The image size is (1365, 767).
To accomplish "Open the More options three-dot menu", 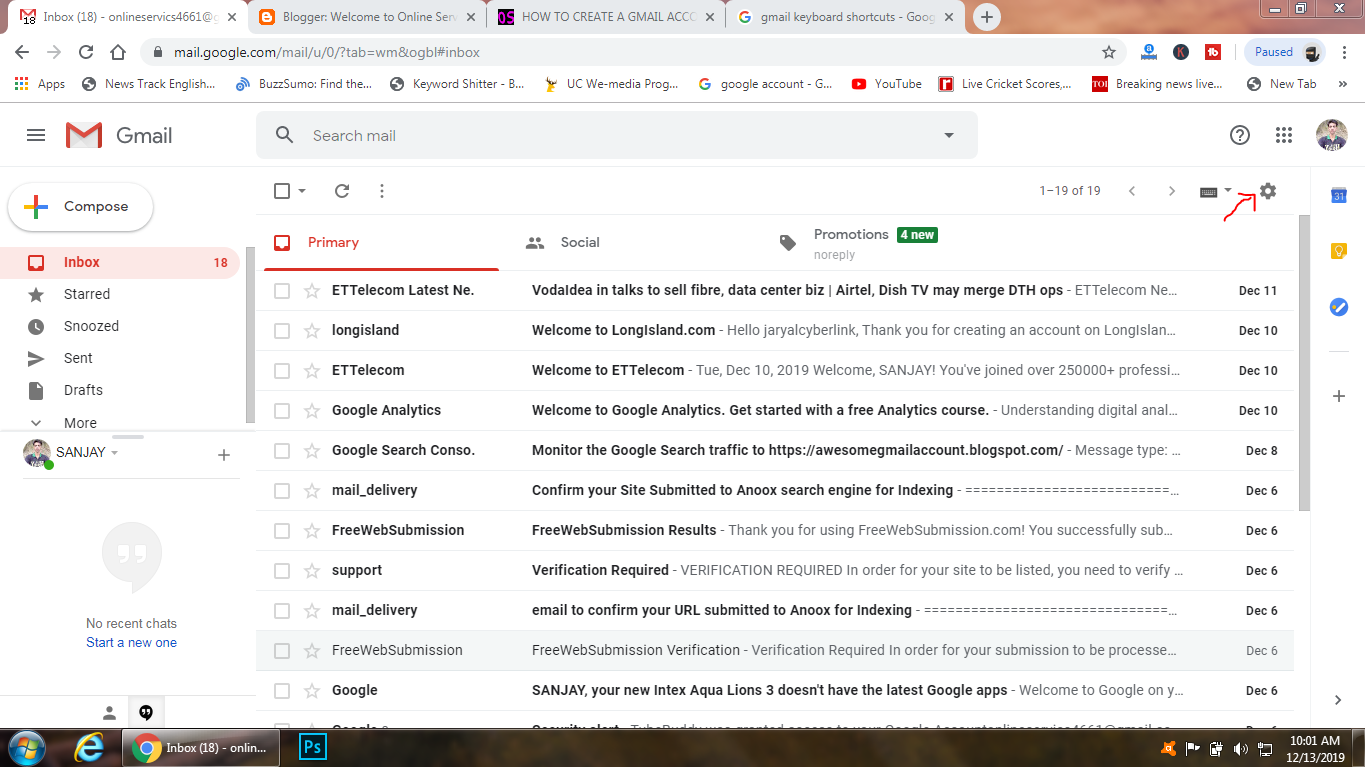I will coord(381,190).
